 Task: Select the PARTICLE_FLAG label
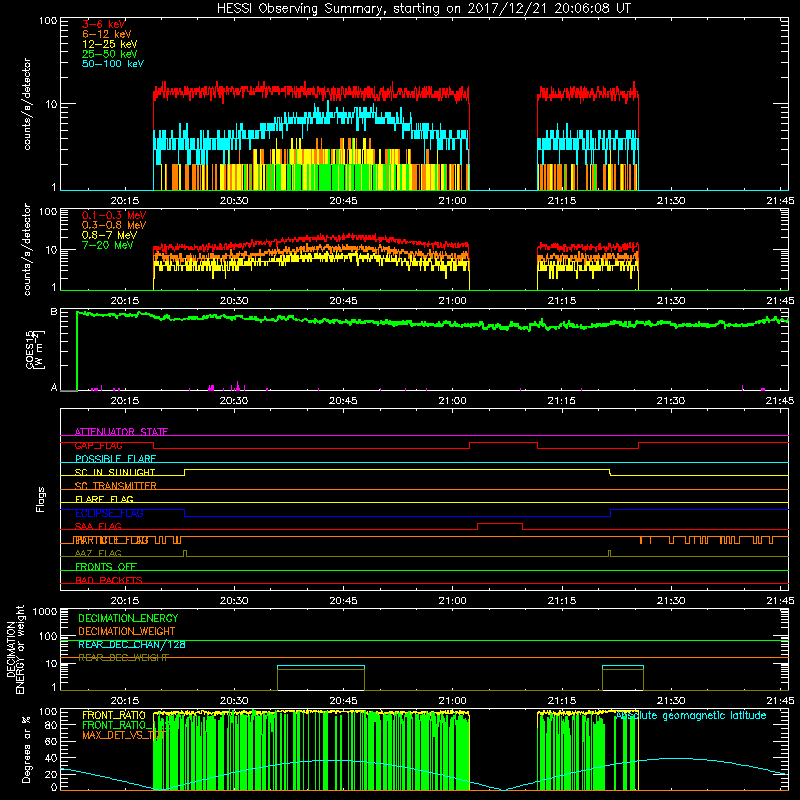(x=111, y=540)
